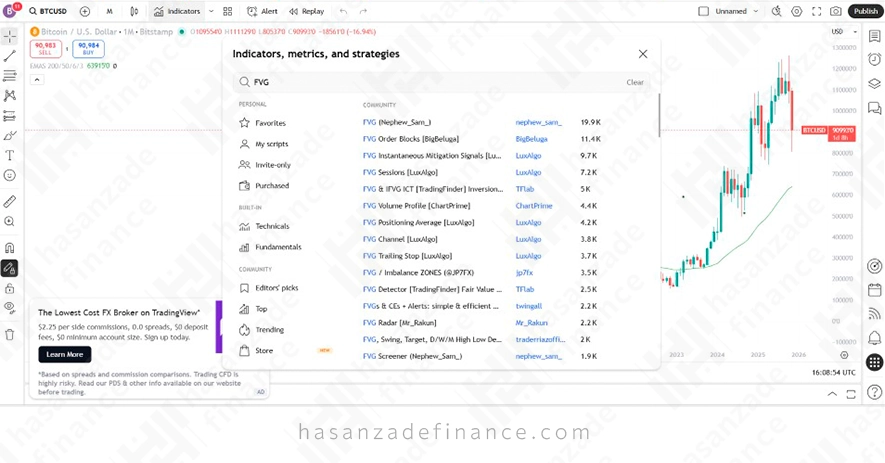Open the BTCUSD symbol search
Image resolution: width=885 pixels, height=463 pixels.
click(48, 11)
